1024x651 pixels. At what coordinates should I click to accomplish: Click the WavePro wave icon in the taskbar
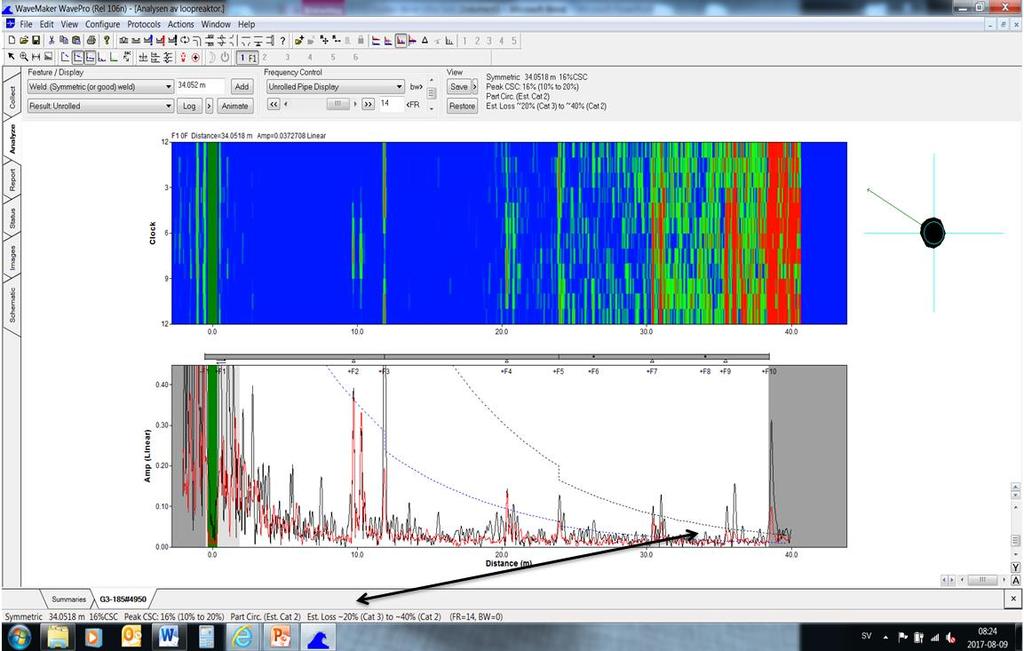(x=318, y=636)
